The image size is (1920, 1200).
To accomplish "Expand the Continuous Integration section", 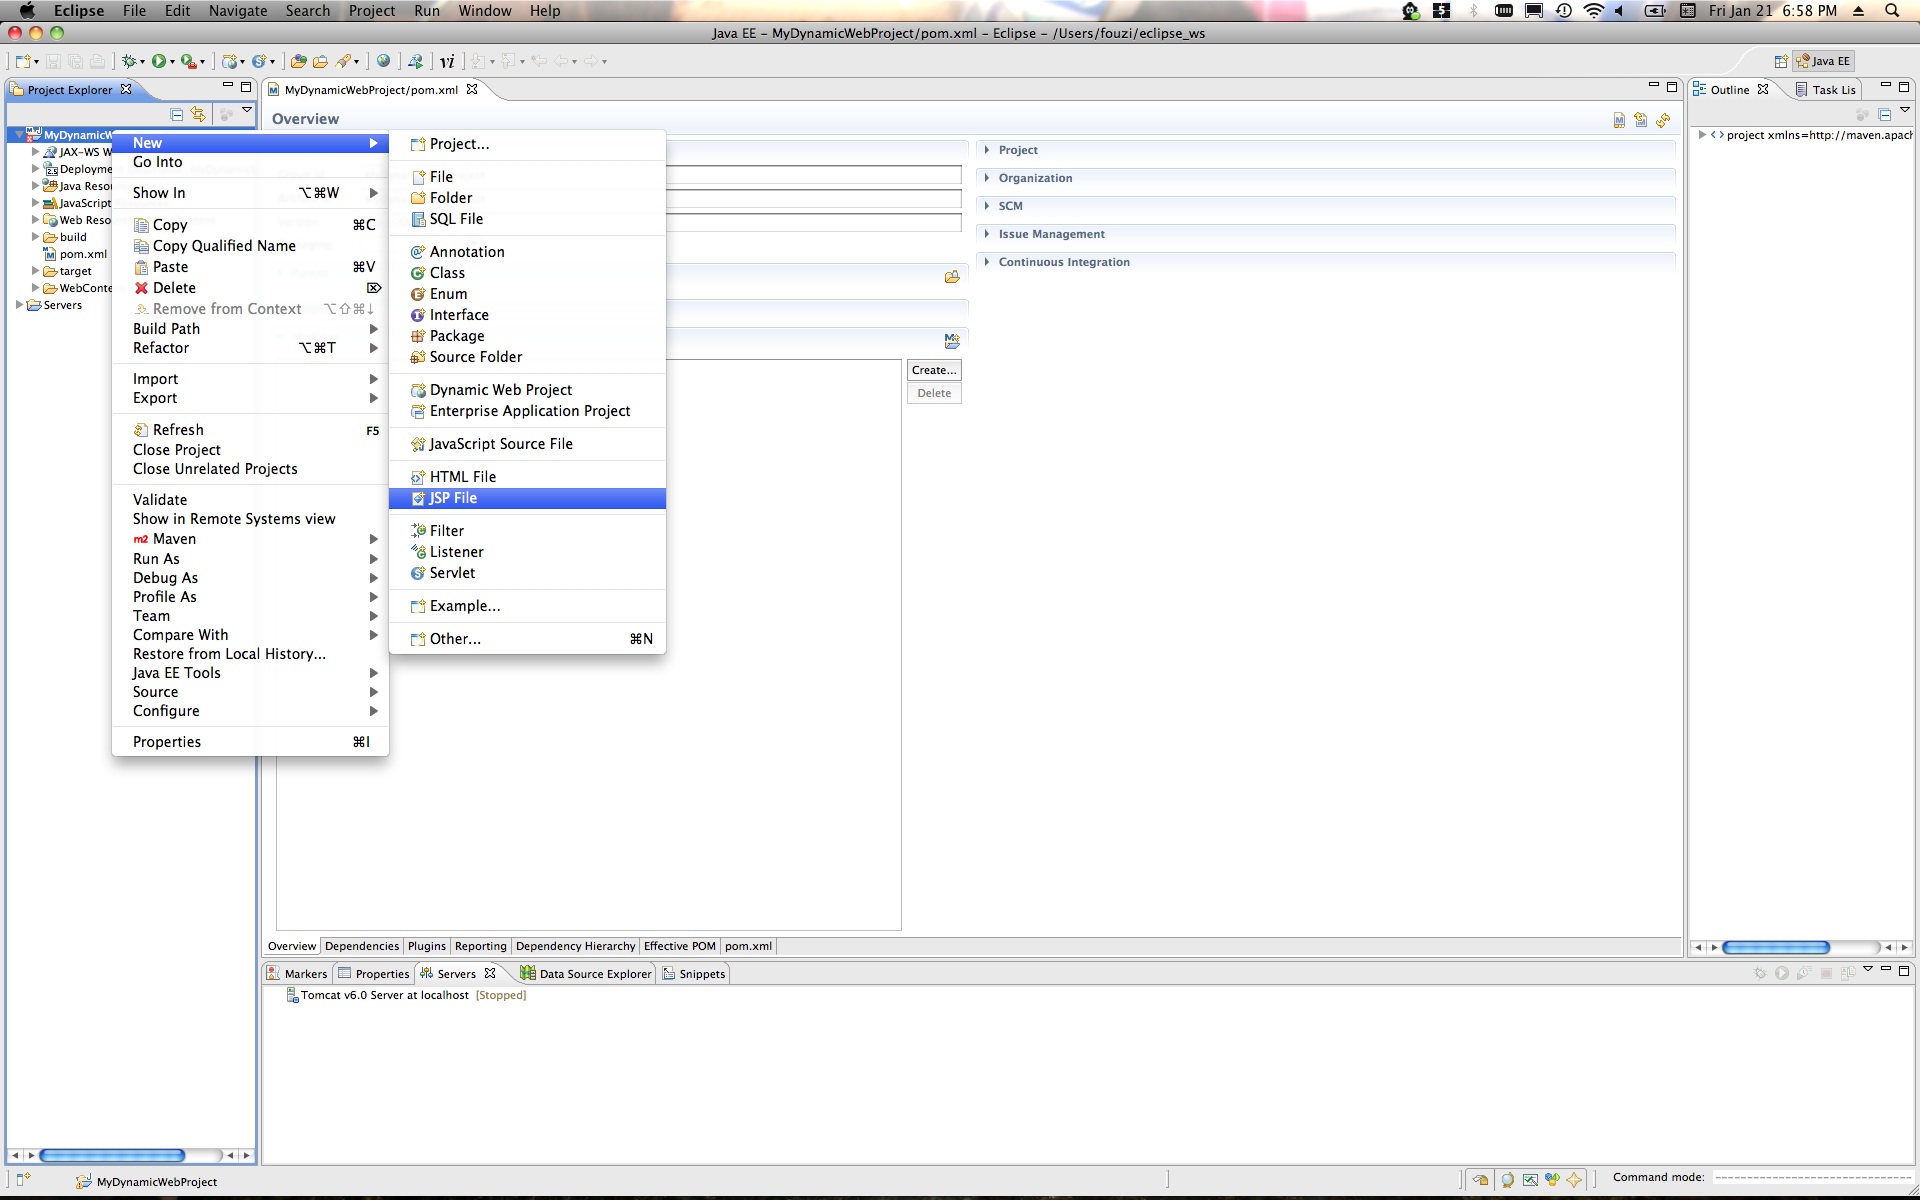I will 987,262.
